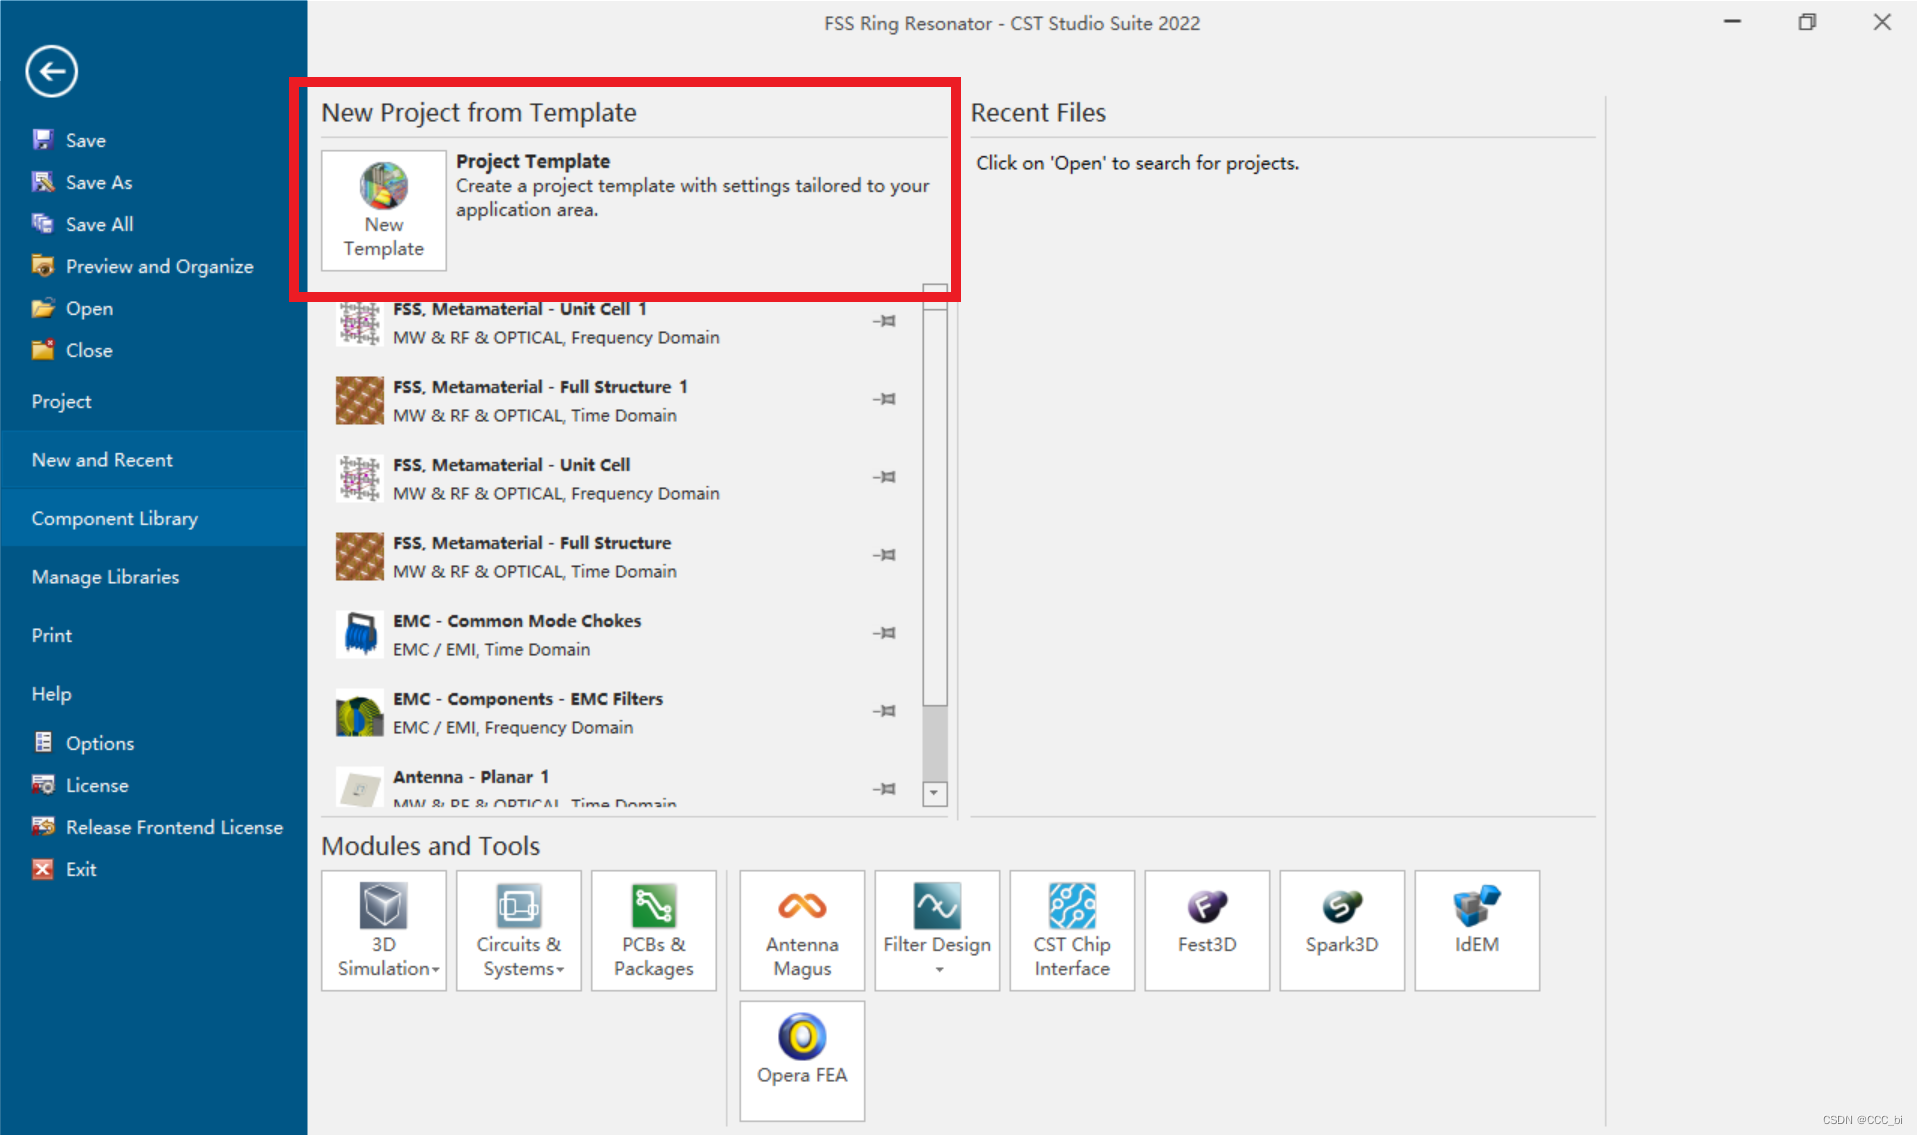Launch the Fest3D module
Viewport: 1917px width, 1135px height.
[x=1207, y=930]
